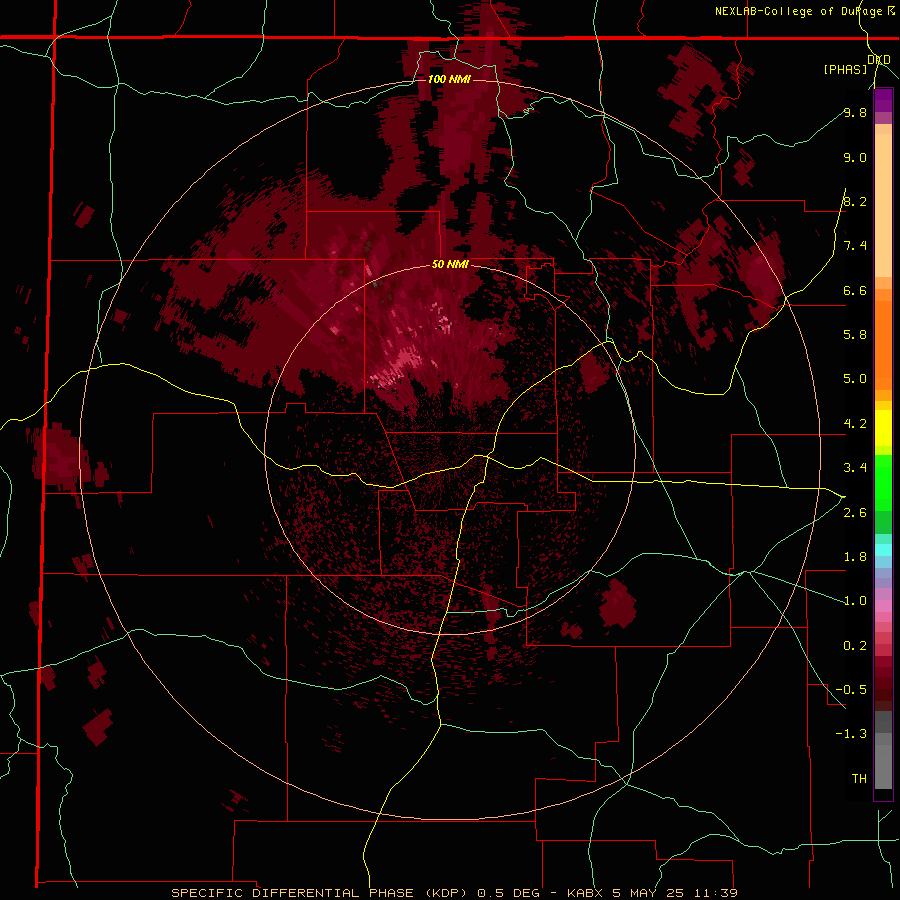Click the peach segment of the color bar
This screenshot has width=900, height=900.
click(883, 201)
